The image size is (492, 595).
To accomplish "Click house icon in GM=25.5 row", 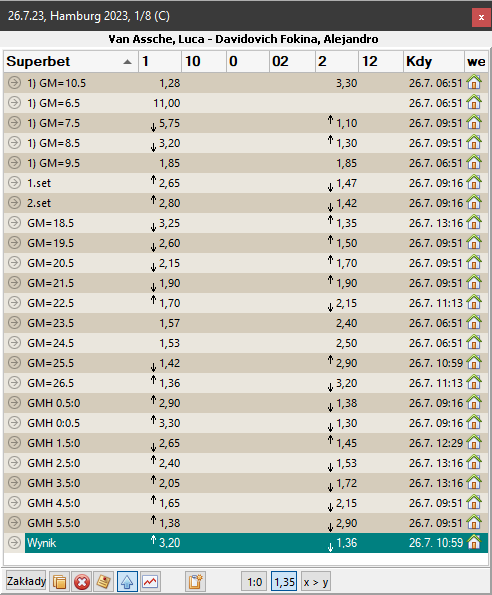I will pos(474,362).
